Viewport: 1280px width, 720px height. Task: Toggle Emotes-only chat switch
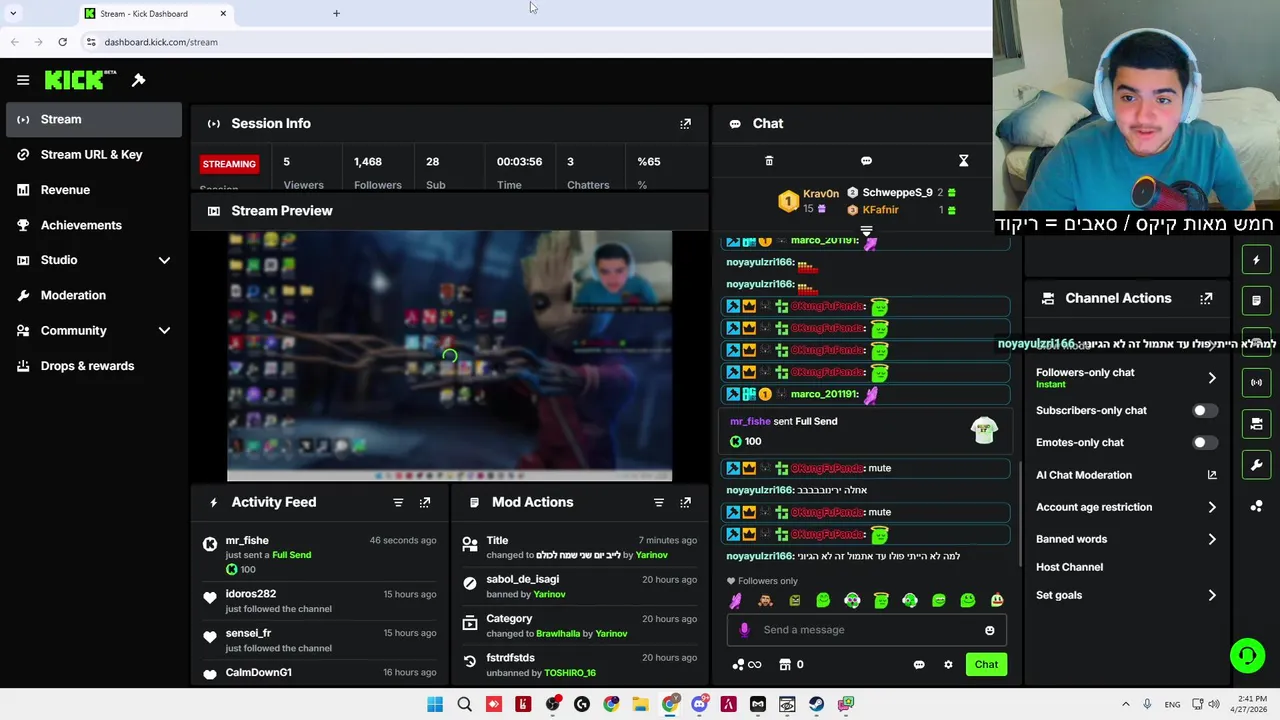[x=1203, y=443]
